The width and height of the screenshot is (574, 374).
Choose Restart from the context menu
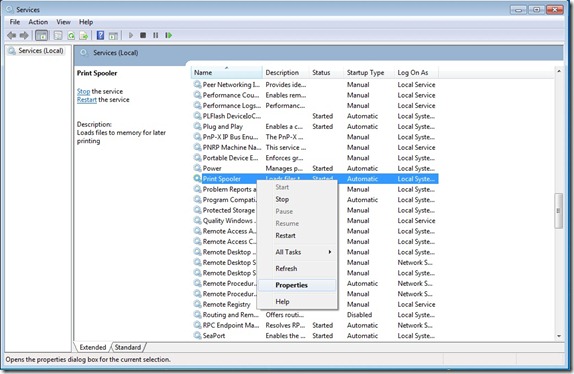click(x=297, y=236)
